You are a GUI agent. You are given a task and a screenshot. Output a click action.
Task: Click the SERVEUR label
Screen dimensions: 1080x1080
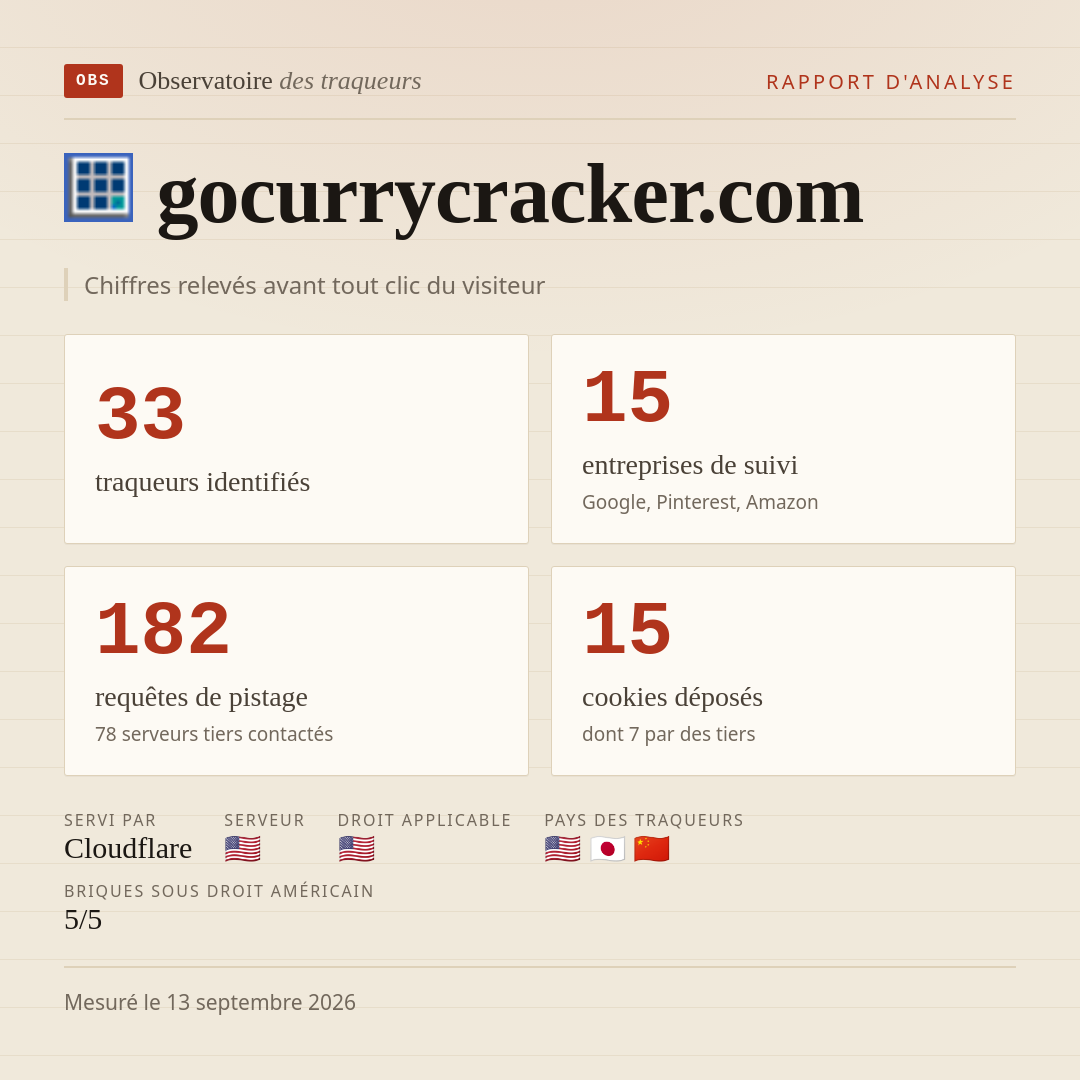[x=264, y=820]
